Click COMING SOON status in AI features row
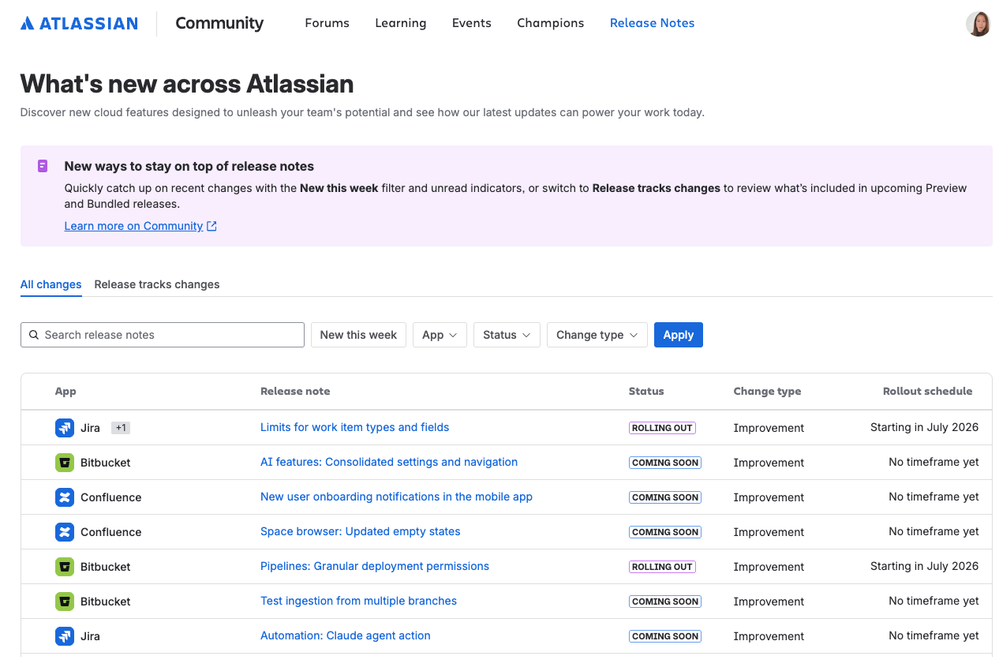This screenshot has width=999, height=657. (665, 463)
